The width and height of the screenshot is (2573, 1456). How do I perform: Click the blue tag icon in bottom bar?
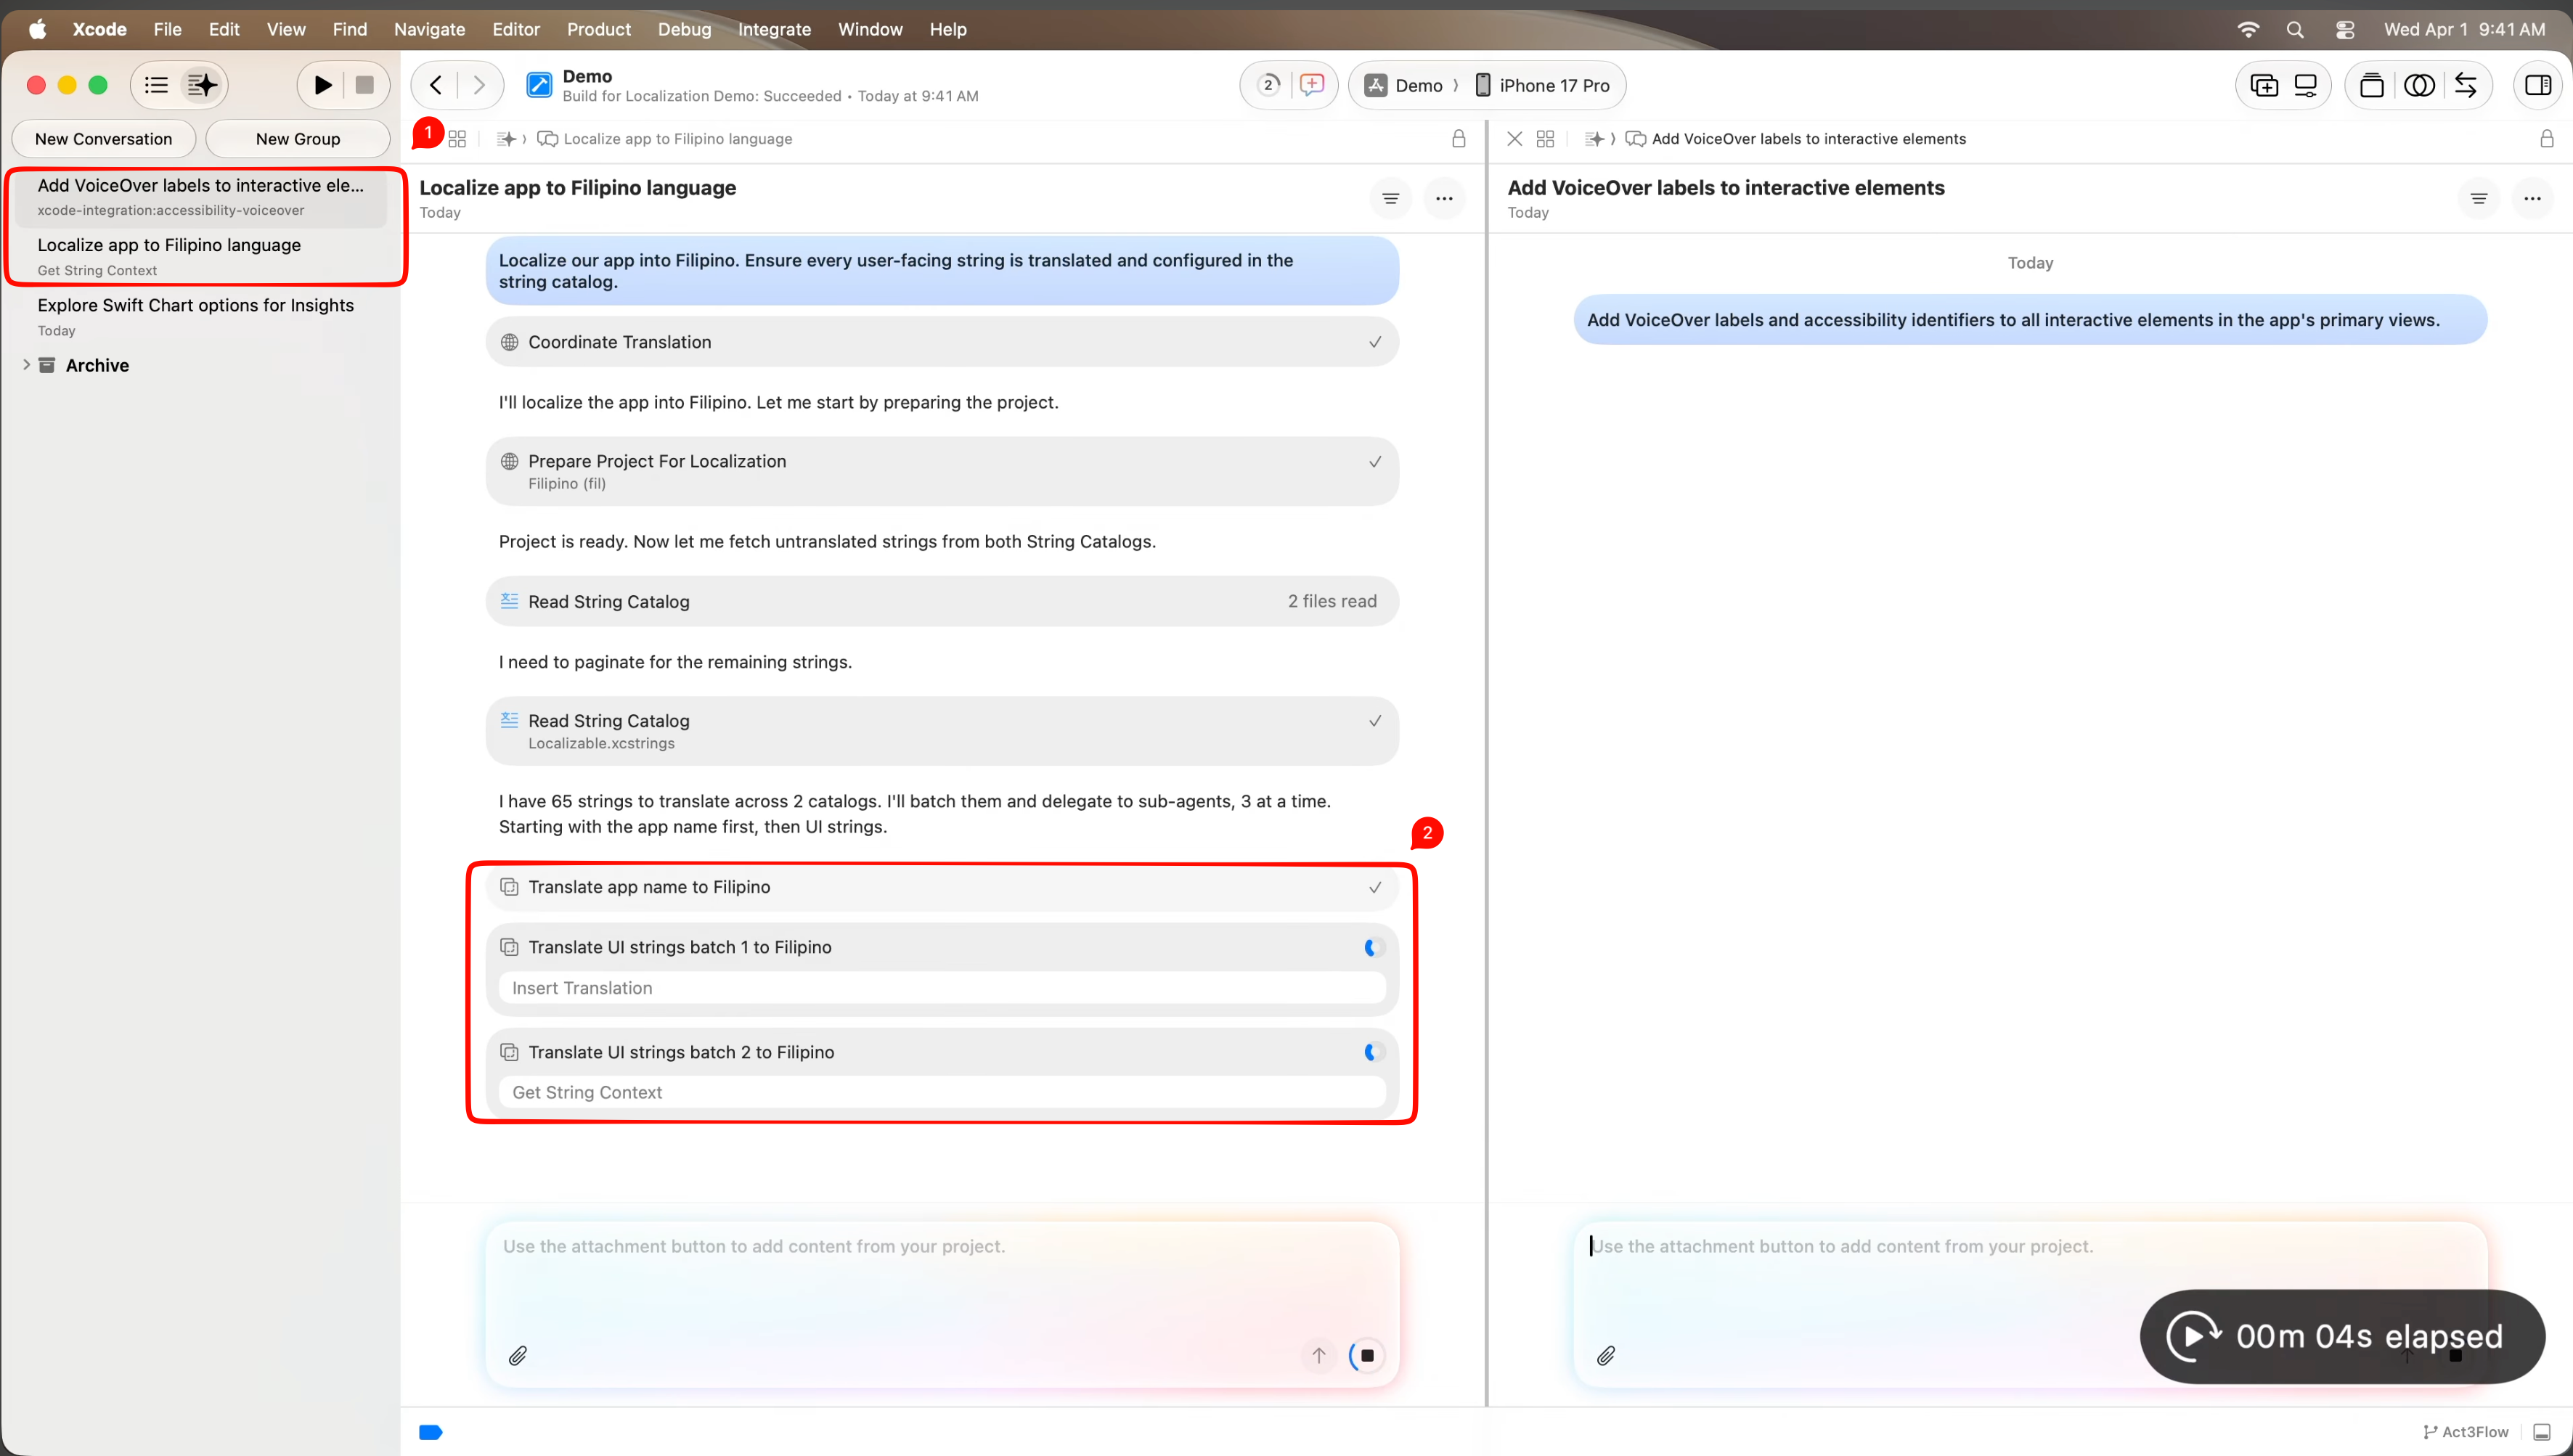(x=430, y=1432)
